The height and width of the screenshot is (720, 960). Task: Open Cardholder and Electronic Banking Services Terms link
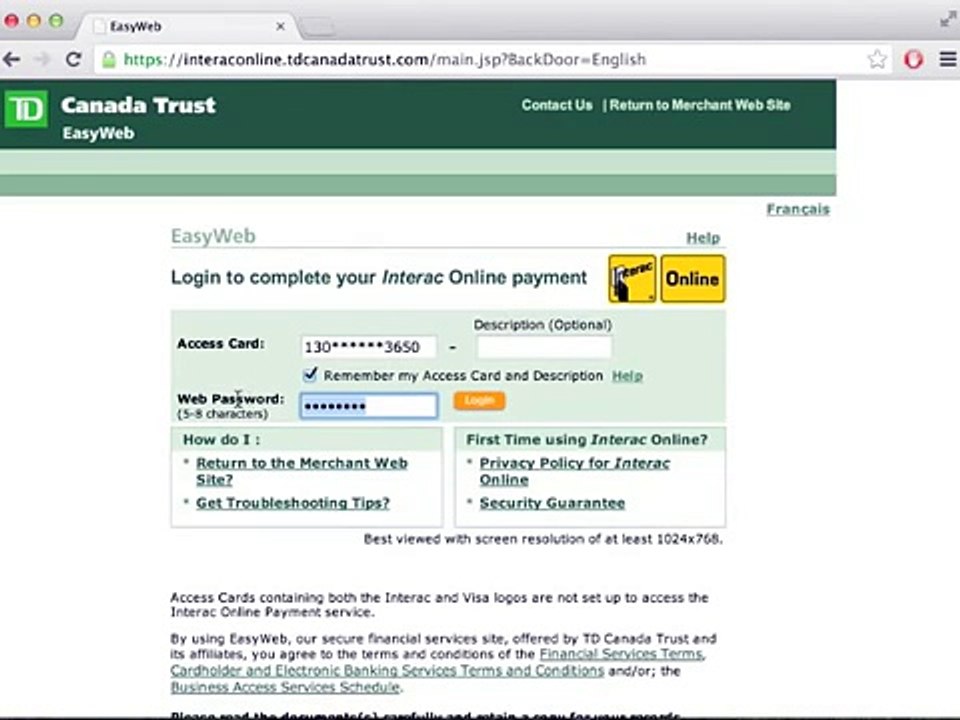[x=387, y=670]
